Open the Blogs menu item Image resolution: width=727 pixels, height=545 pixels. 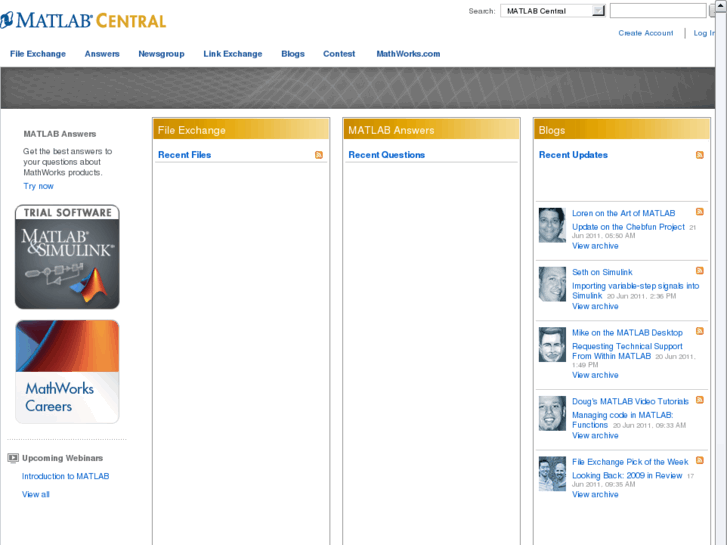point(293,54)
